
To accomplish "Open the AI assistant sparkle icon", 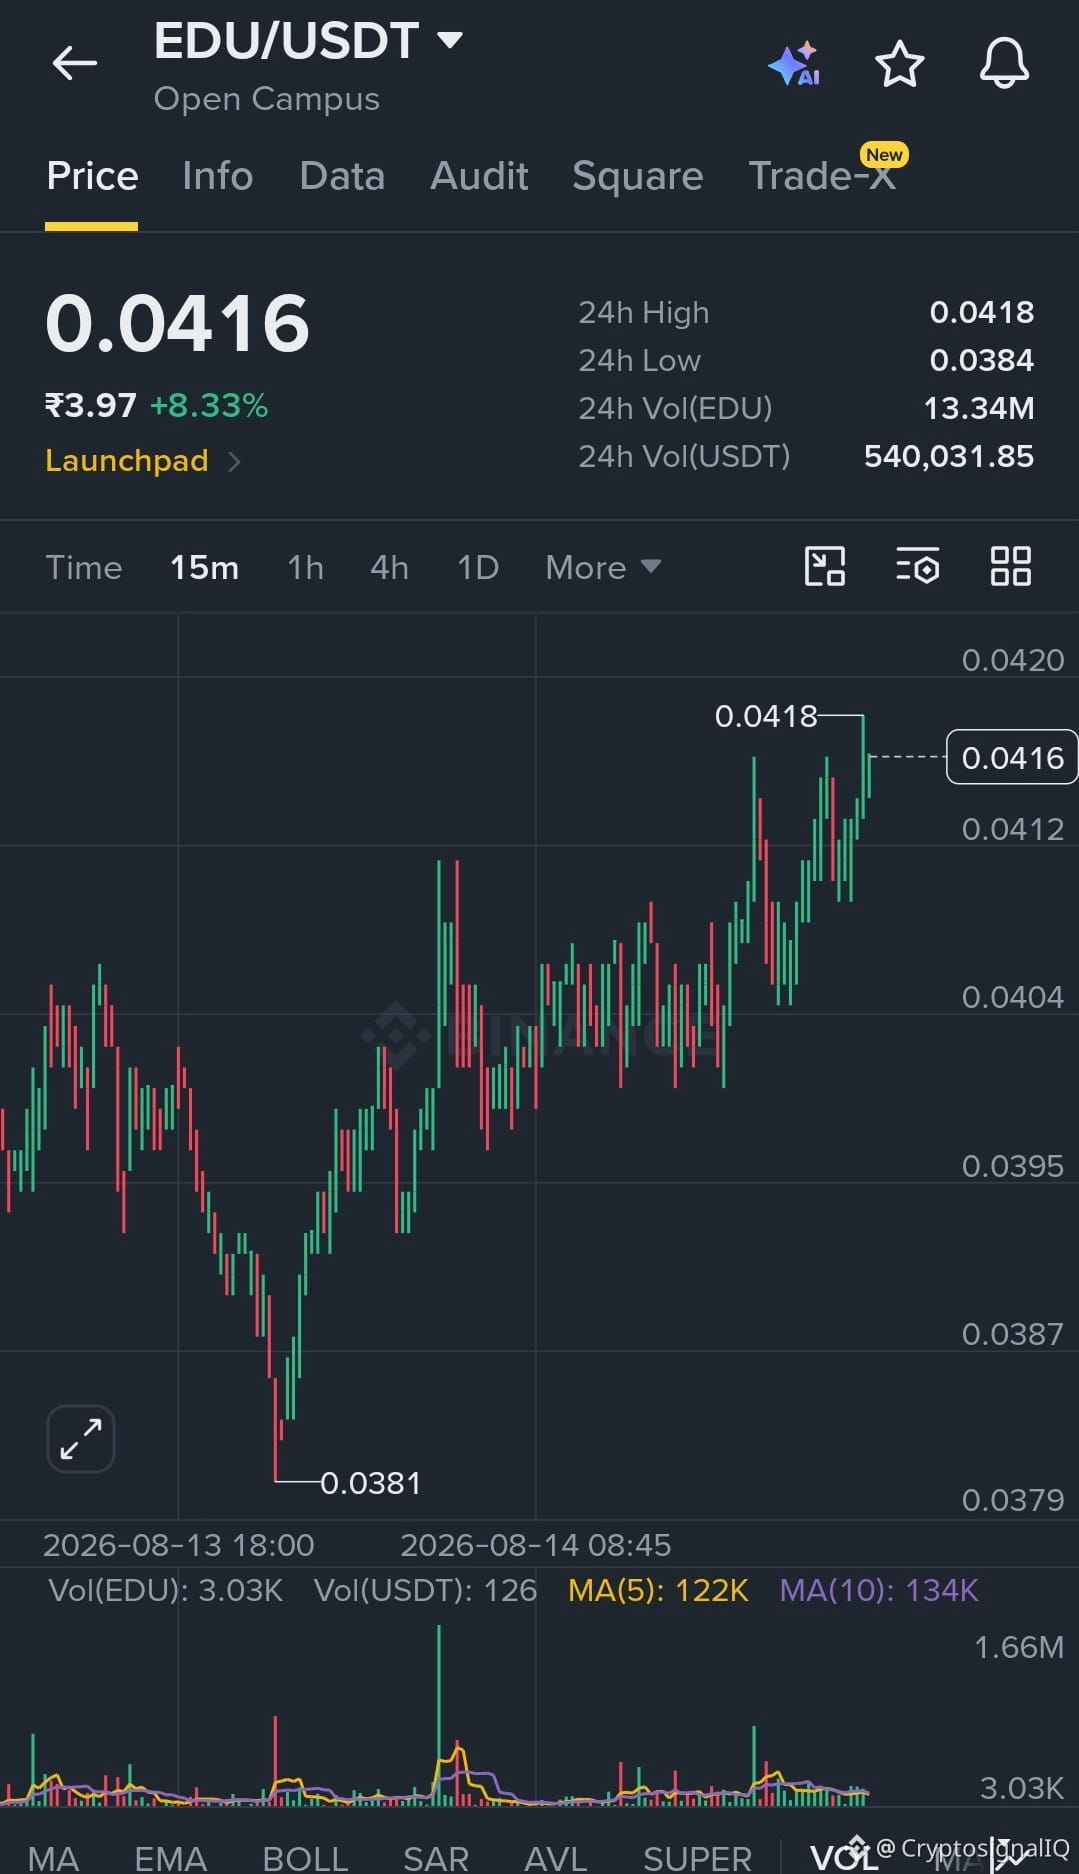I will [x=794, y=64].
